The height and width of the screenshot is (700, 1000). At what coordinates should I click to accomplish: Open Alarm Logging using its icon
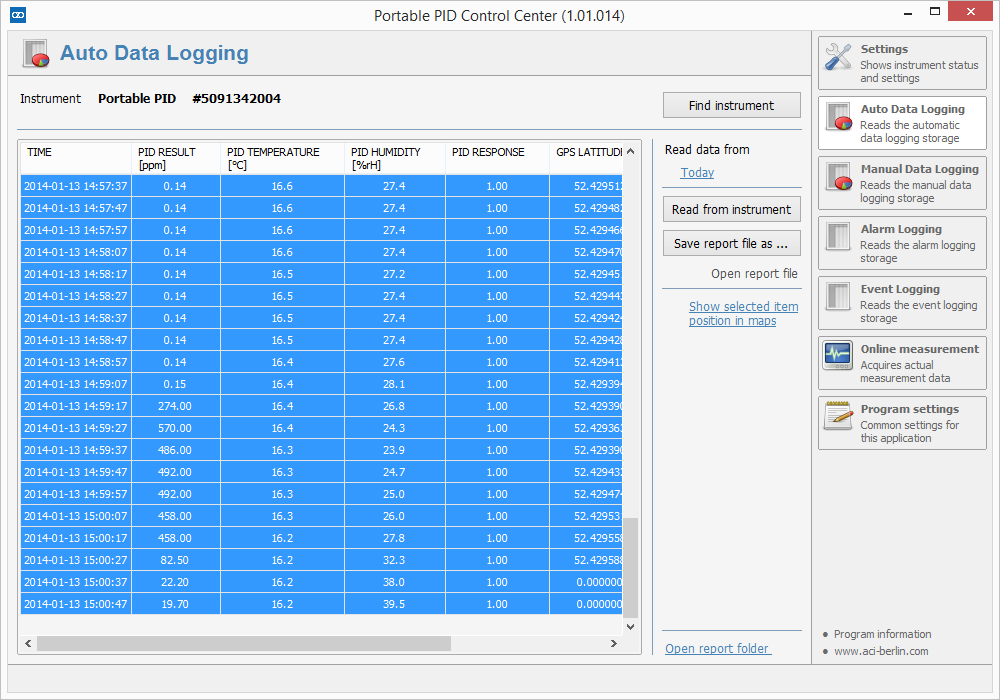pyautogui.click(x=838, y=238)
